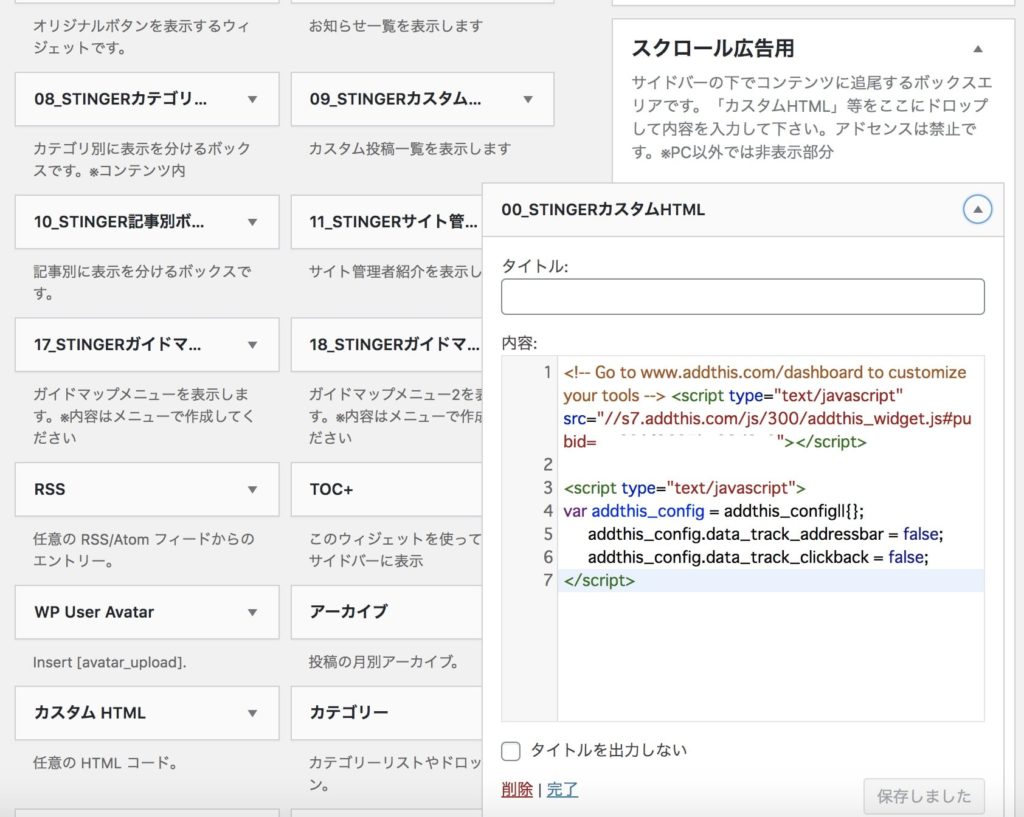Expand the WP User Avatar widget arrow

[x=252, y=613]
